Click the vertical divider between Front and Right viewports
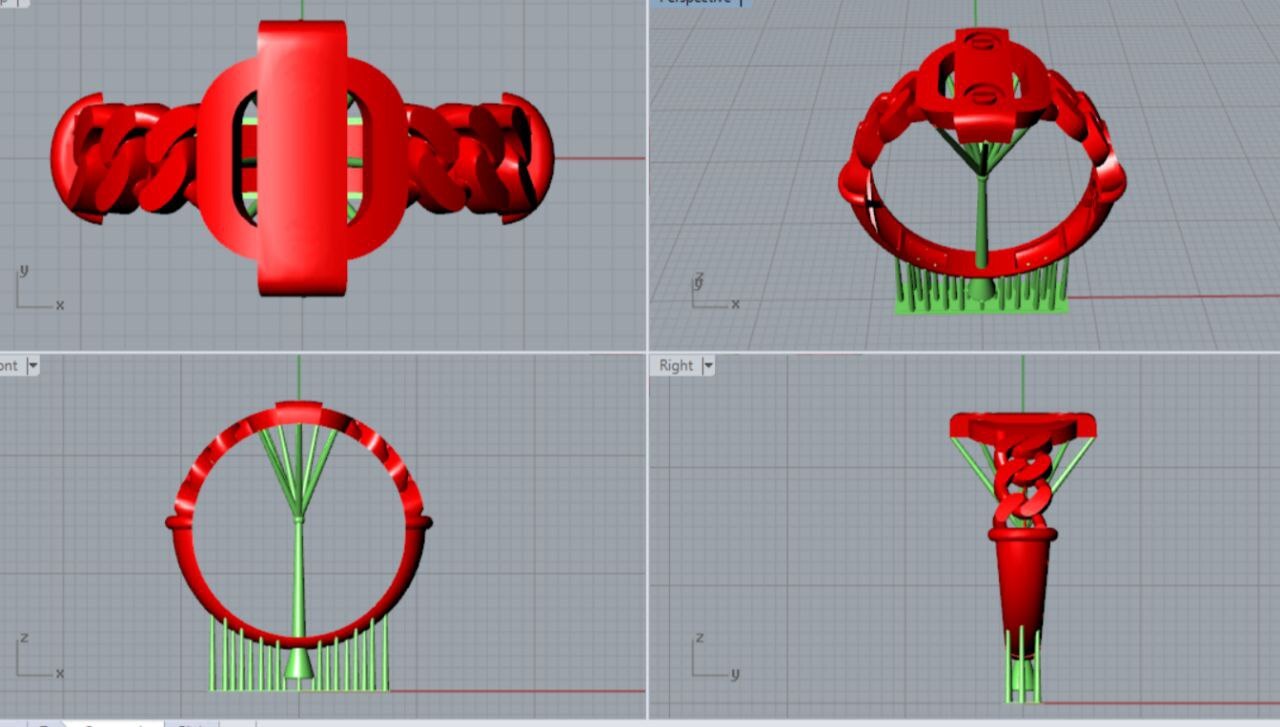 pyautogui.click(x=647, y=540)
